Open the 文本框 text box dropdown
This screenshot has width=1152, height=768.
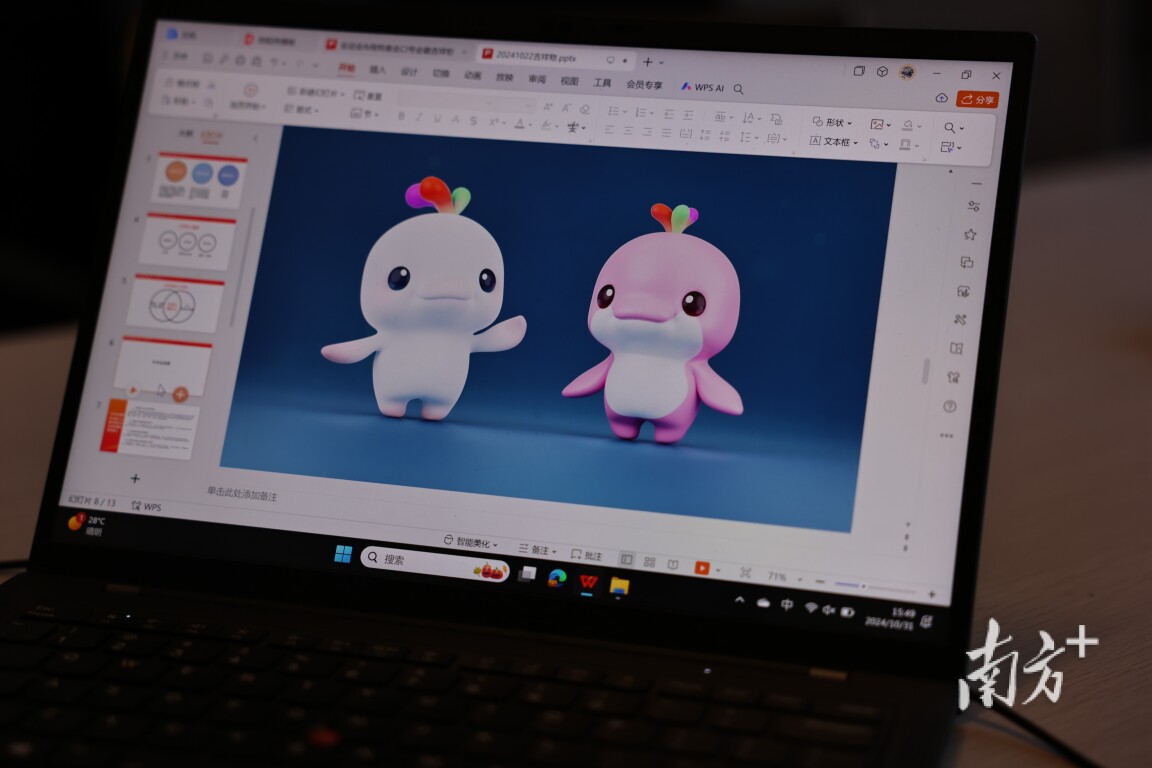pyautogui.click(x=834, y=142)
